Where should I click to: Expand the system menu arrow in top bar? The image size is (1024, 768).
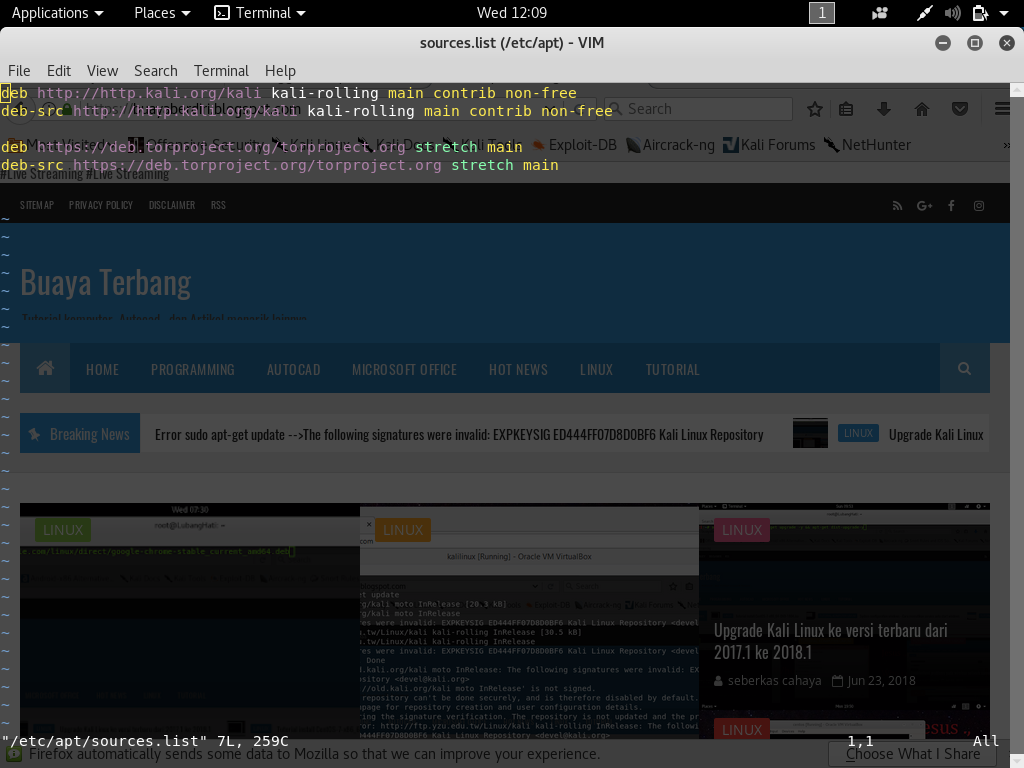1004,13
